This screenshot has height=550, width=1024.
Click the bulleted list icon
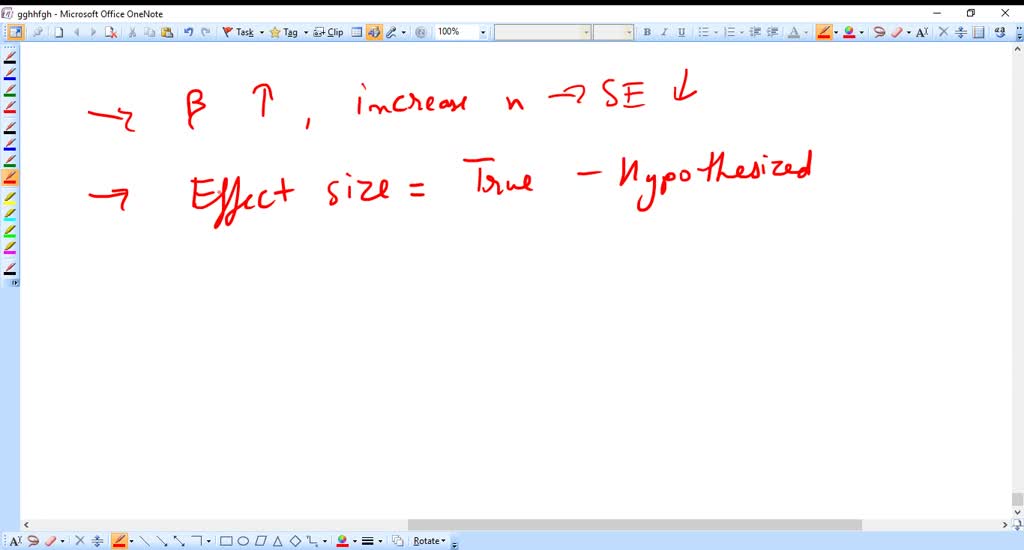pos(703,32)
